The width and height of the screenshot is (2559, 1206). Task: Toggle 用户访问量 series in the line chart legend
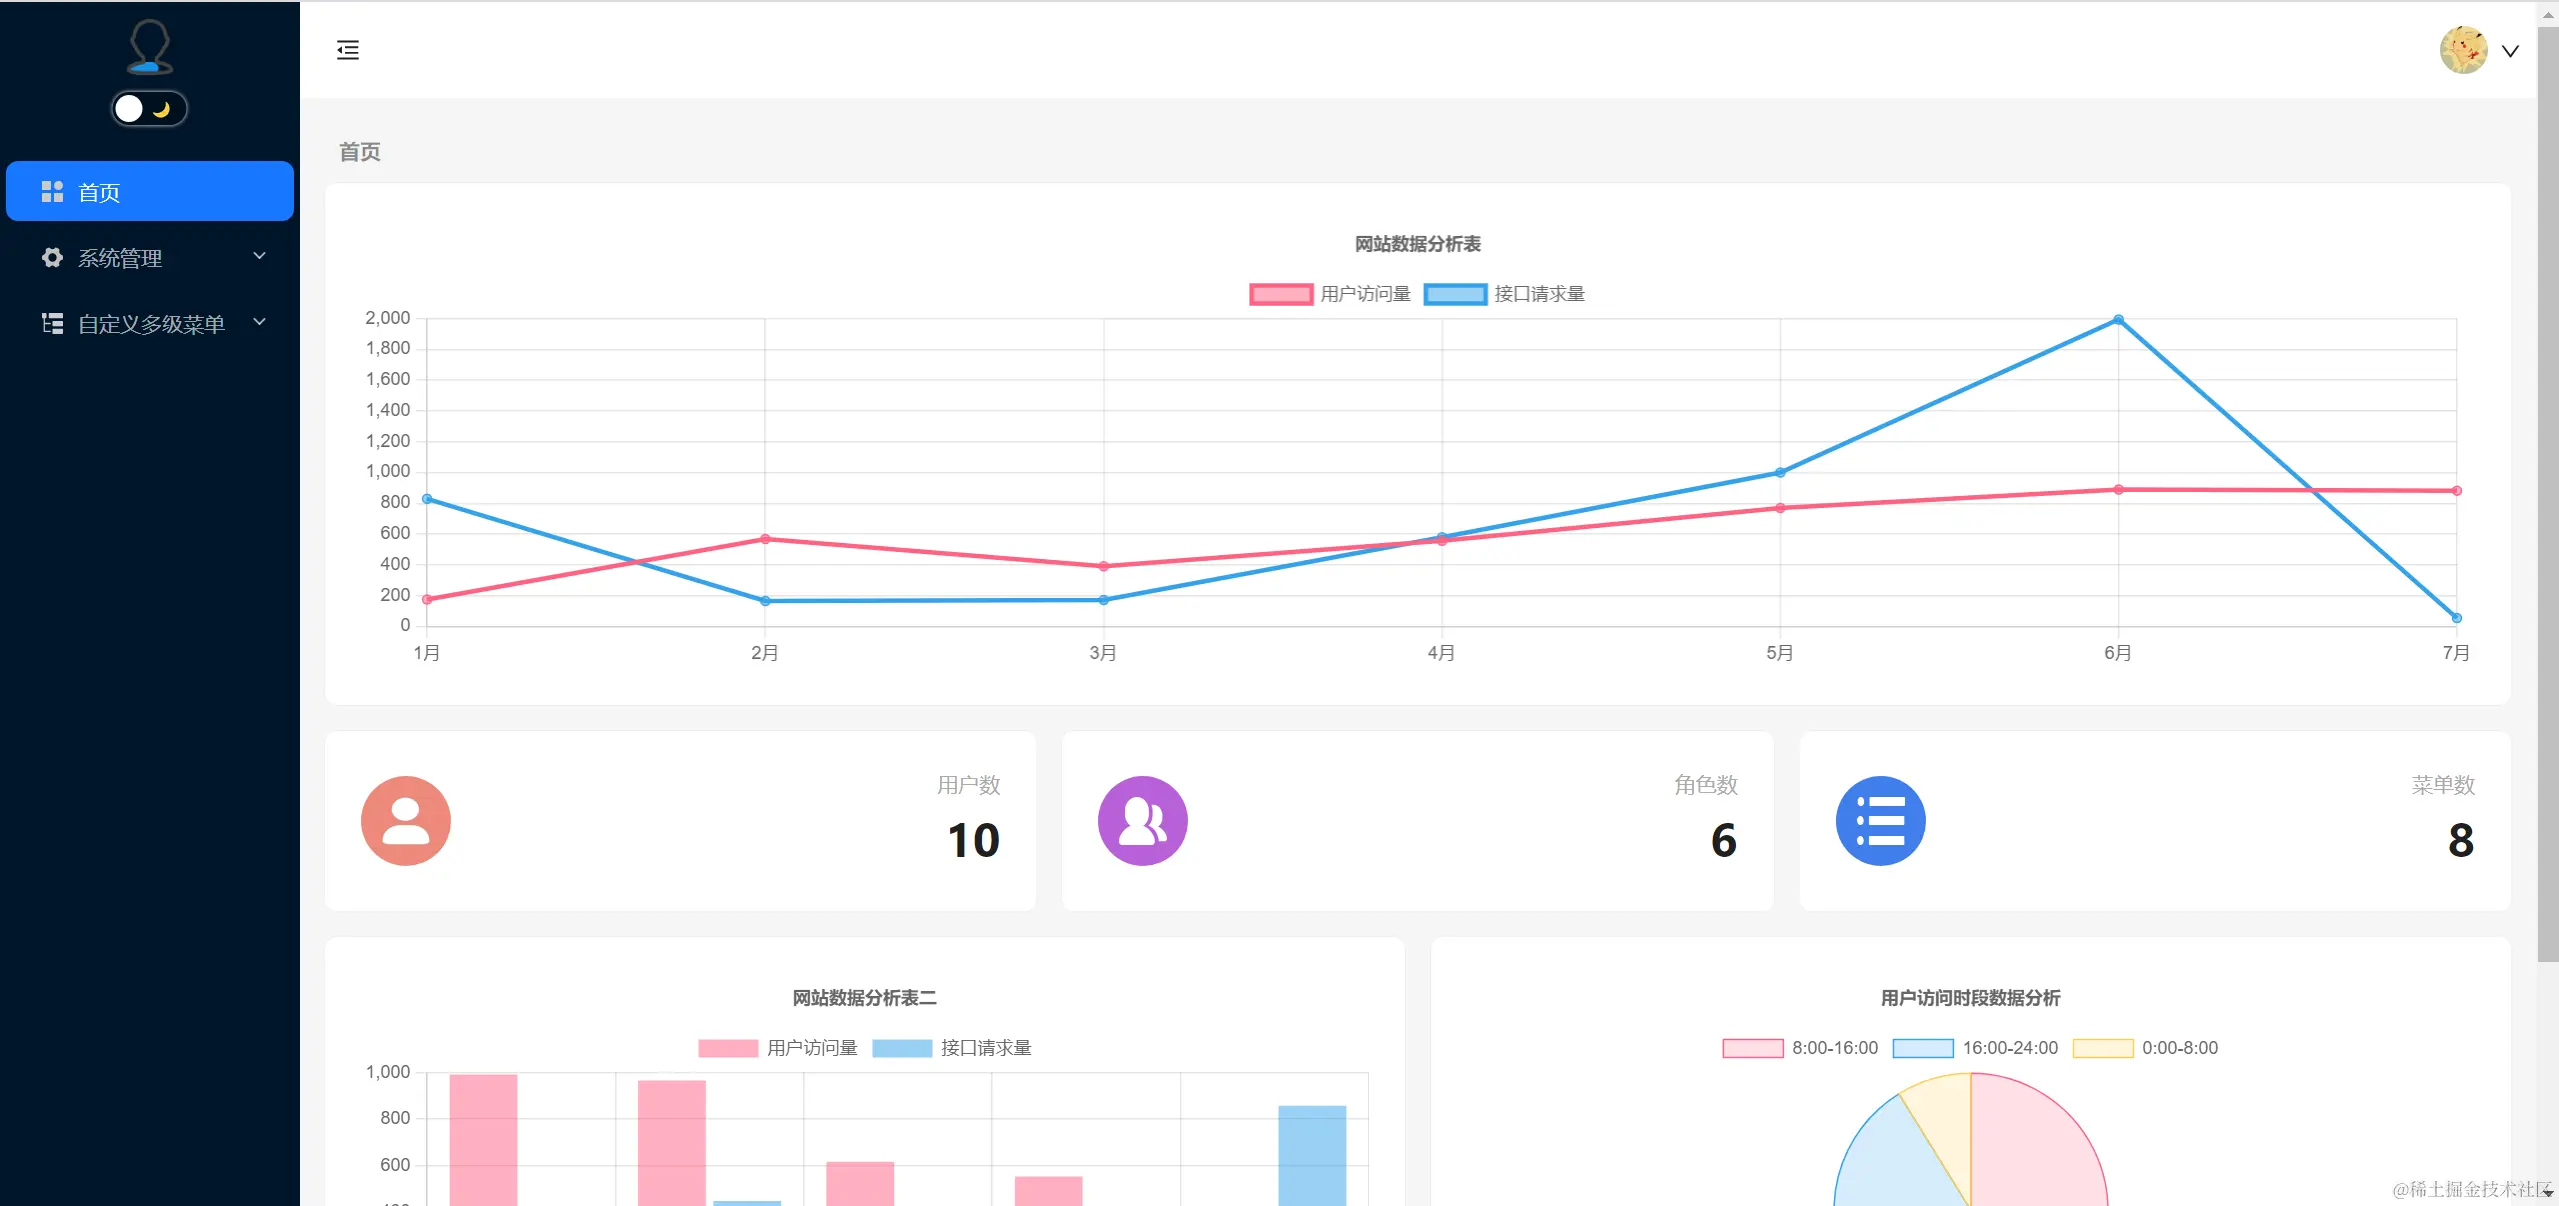pyautogui.click(x=1330, y=293)
